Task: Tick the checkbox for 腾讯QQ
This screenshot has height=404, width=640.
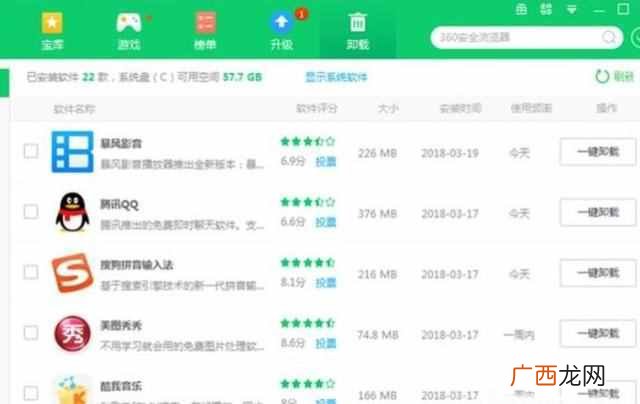Action: (31, 211)
